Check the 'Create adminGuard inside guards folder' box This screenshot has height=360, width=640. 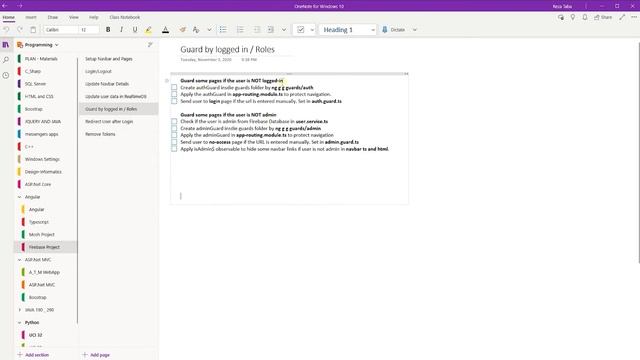point(174,128)
